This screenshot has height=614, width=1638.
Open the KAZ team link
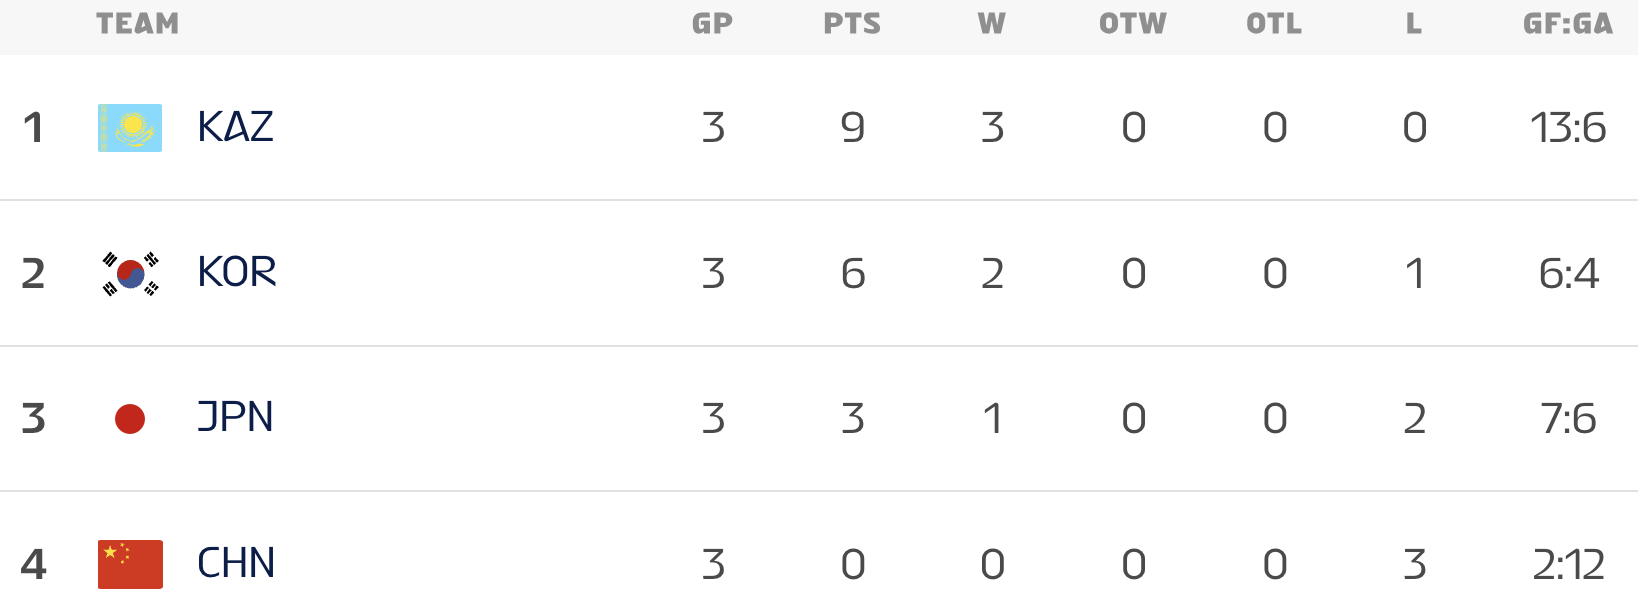235,127
